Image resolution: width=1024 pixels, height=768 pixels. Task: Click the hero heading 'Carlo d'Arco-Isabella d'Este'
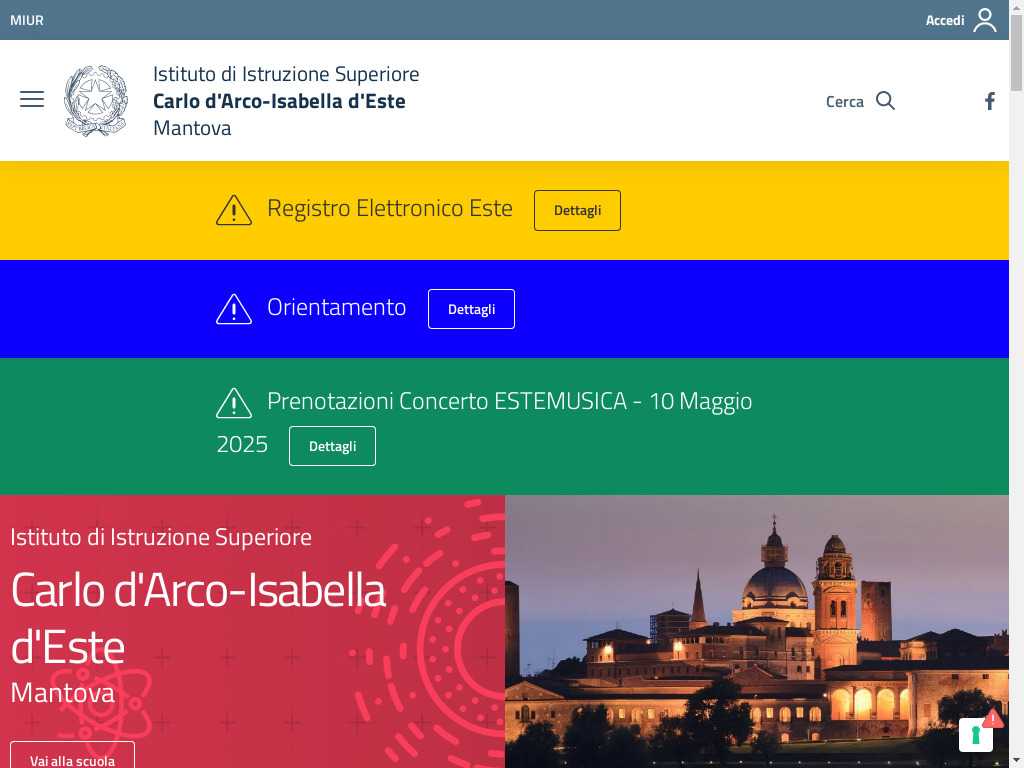pyautogui.click(x=199, y=618)
